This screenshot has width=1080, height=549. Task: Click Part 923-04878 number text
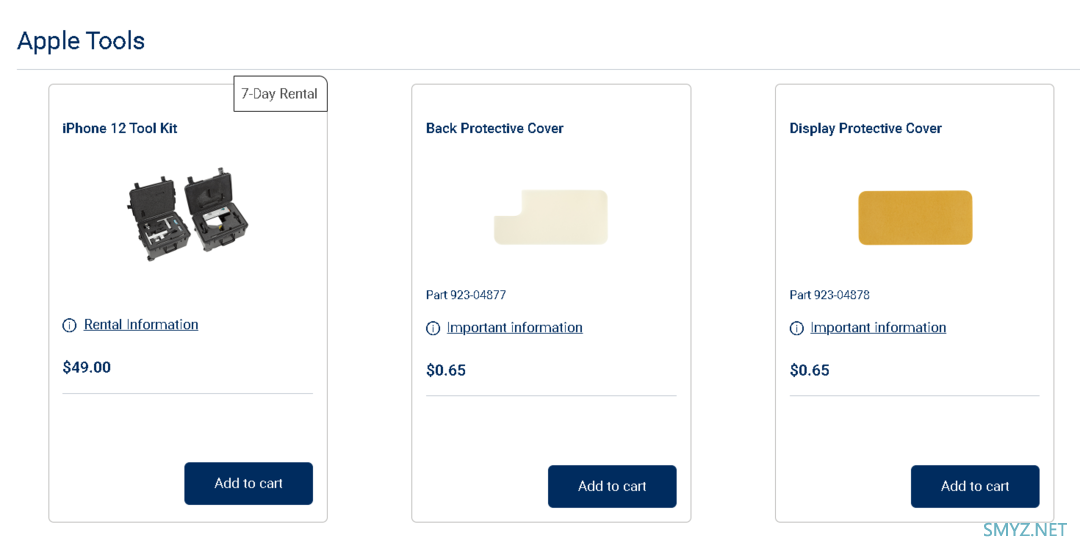[829, 295]
